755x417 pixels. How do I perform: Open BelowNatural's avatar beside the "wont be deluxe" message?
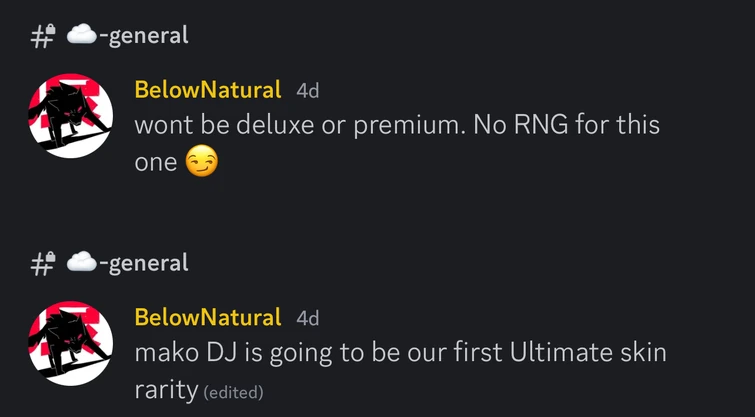click(x=69, y=117)
